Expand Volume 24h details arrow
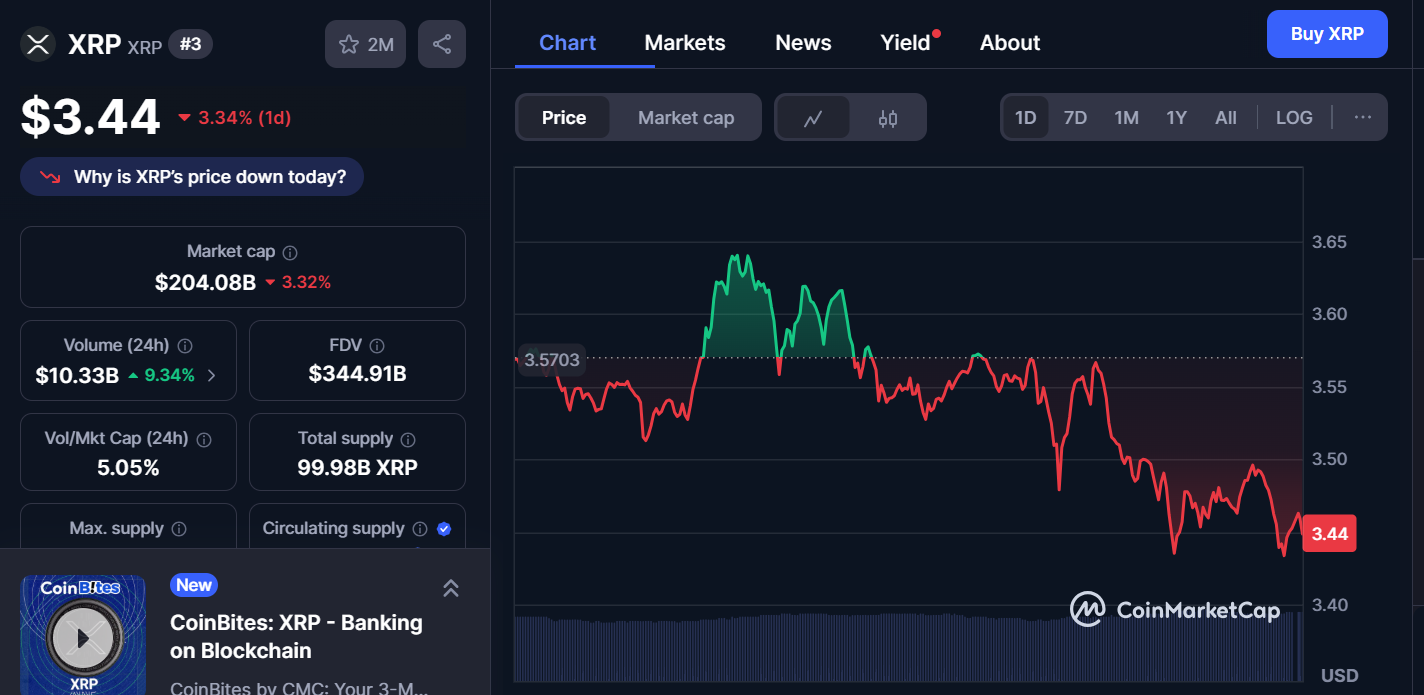 tap(211, 376)
